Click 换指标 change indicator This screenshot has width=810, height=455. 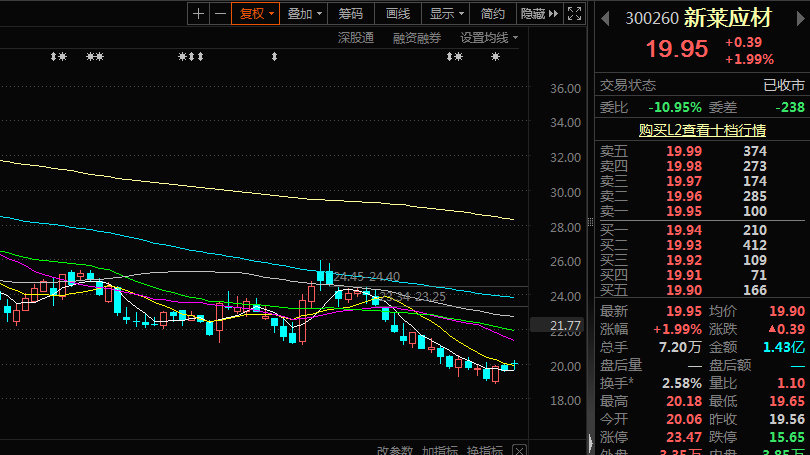tap(485, 450)
